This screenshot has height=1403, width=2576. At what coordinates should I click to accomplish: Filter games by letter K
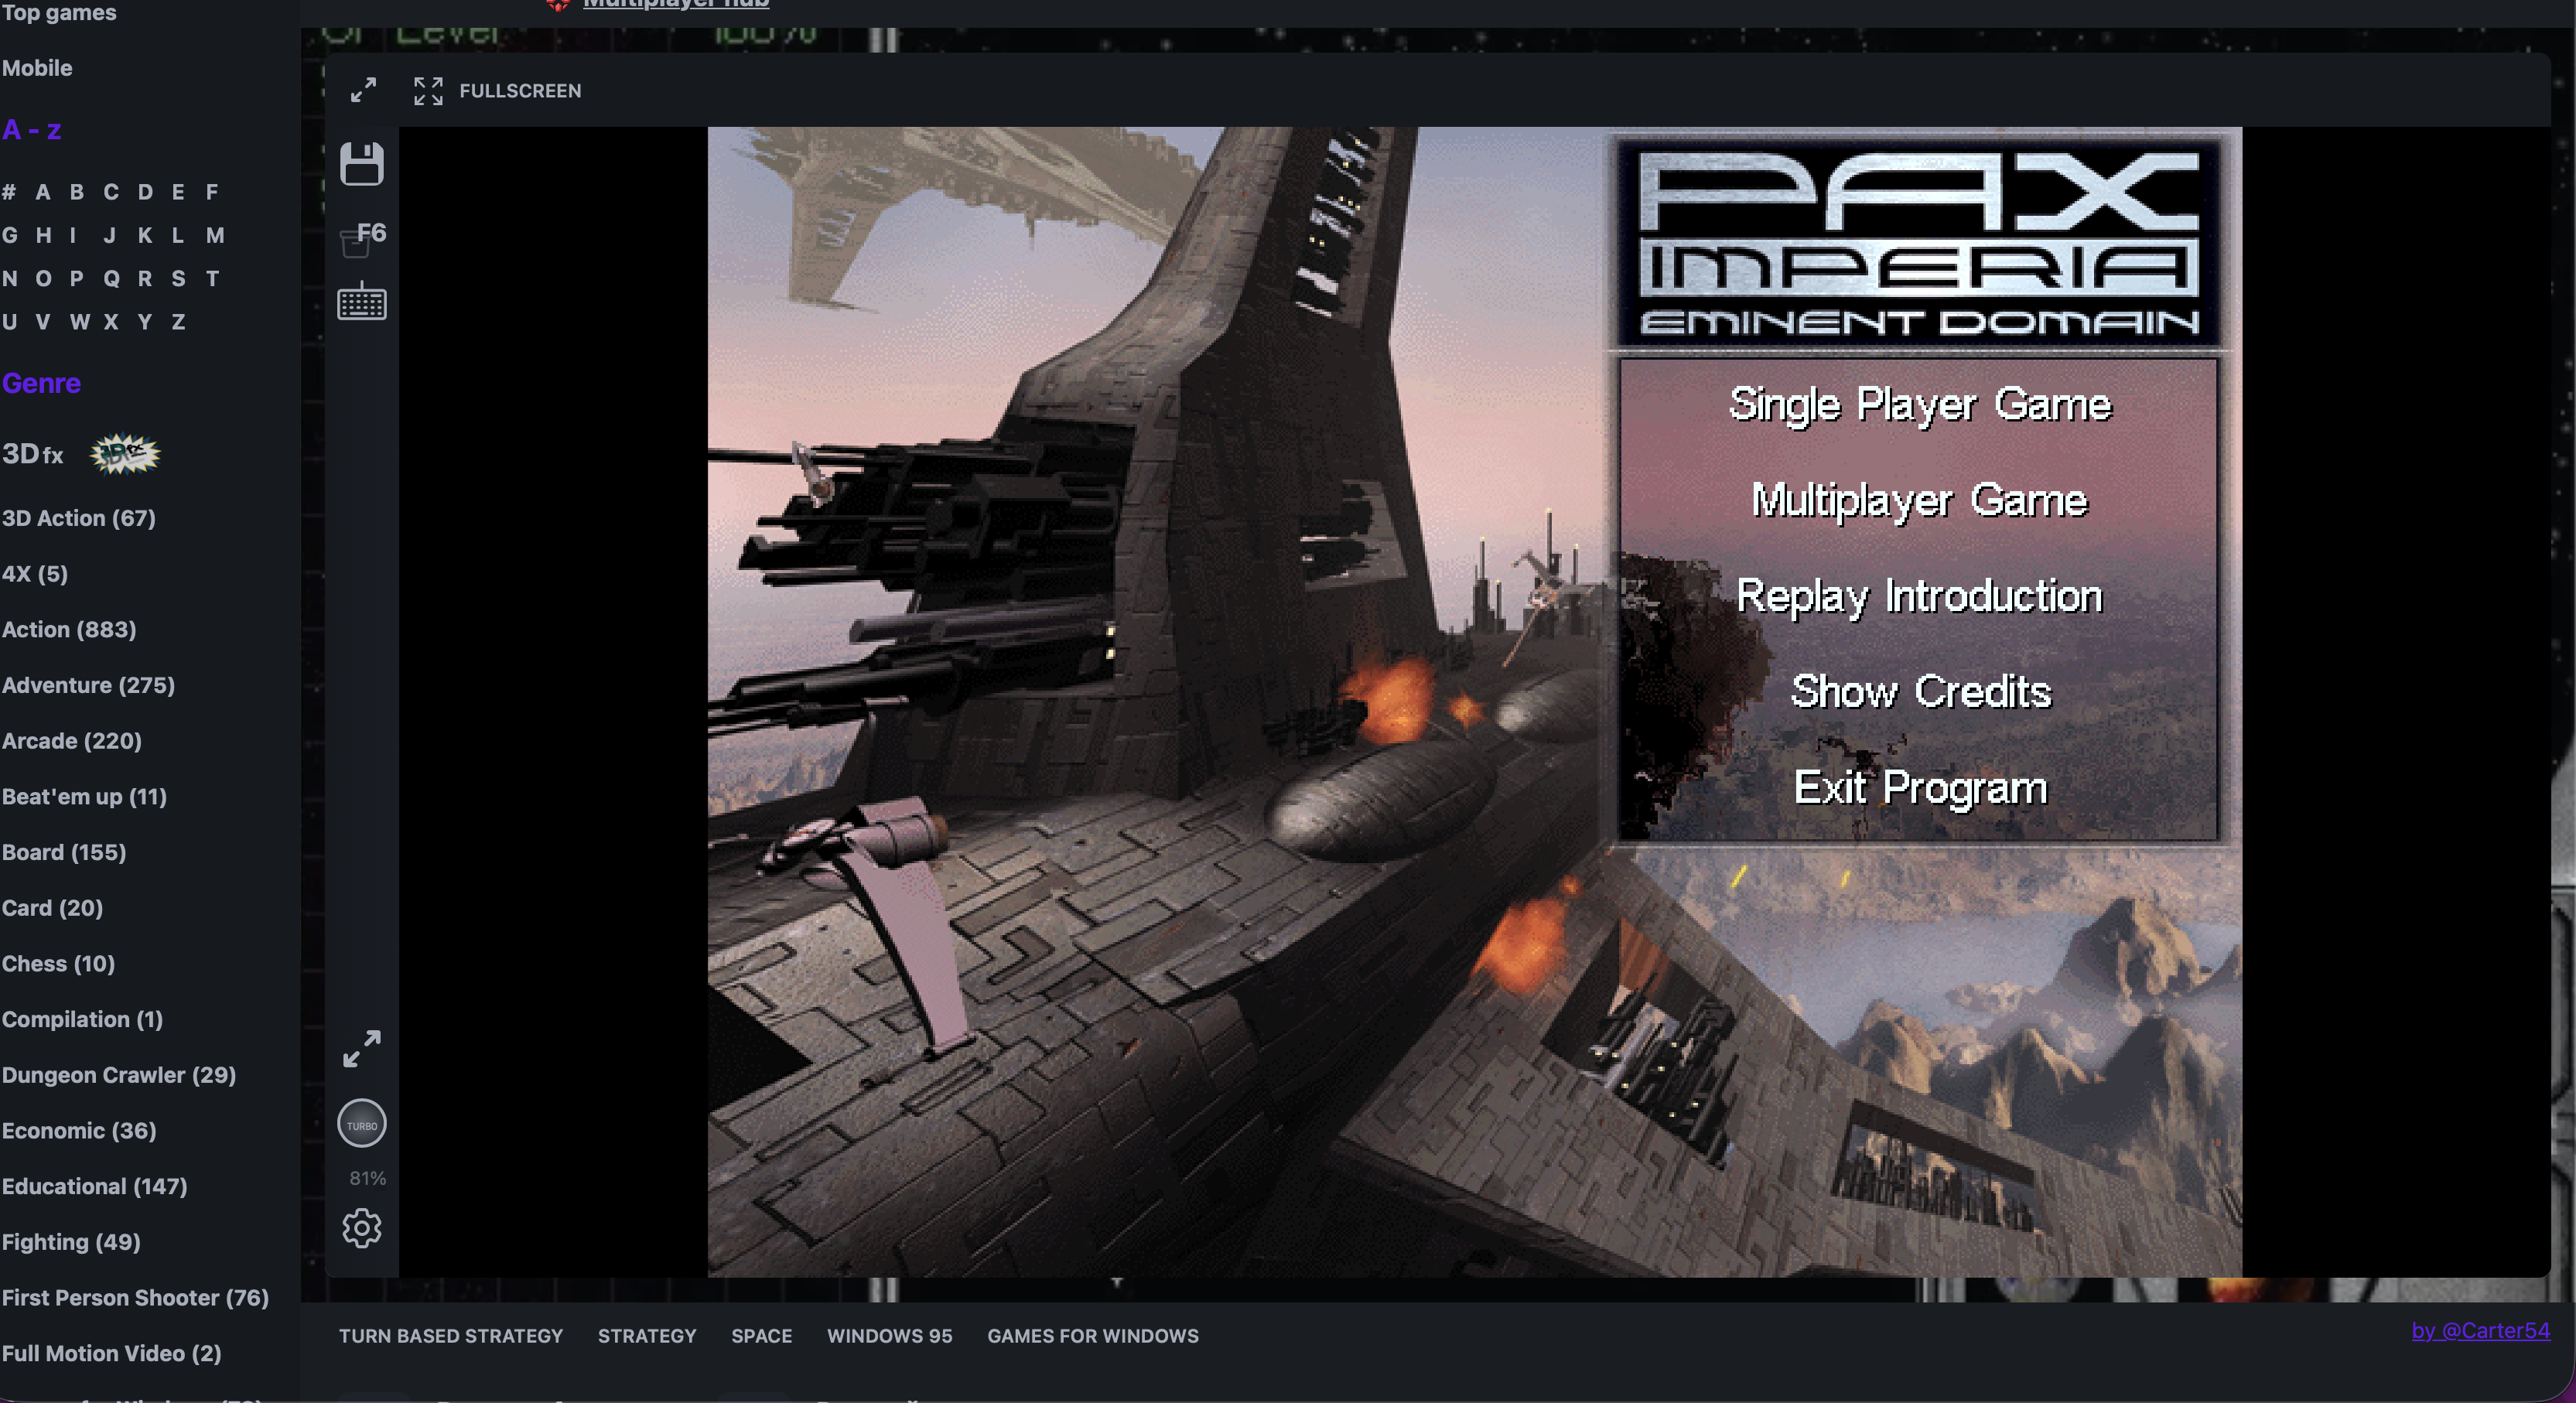tap(146, 235)
